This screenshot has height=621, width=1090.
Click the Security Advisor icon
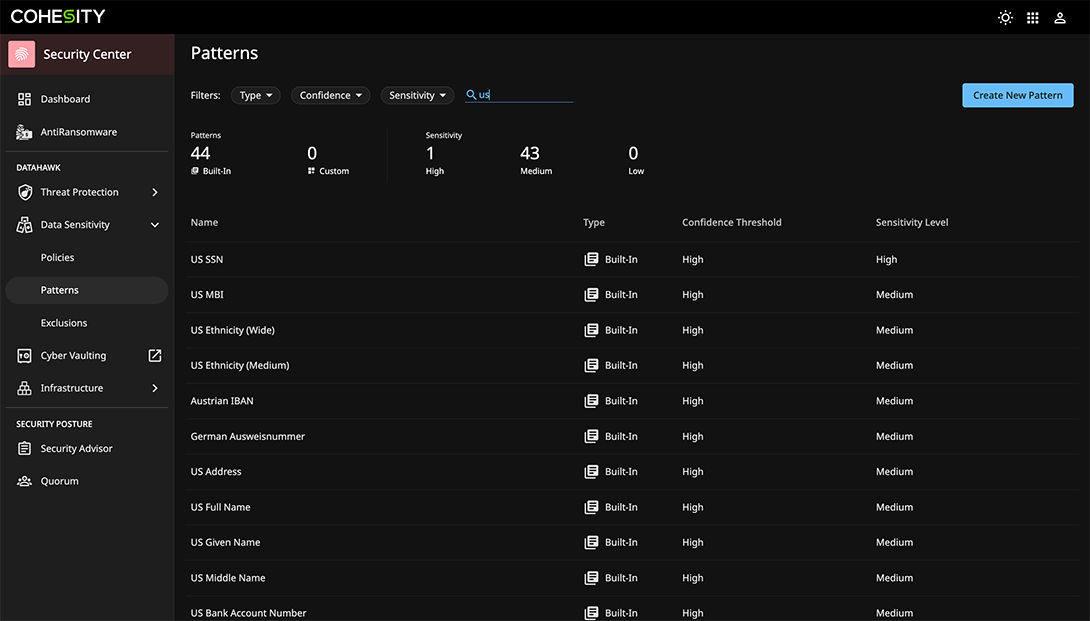pos(25,449)
